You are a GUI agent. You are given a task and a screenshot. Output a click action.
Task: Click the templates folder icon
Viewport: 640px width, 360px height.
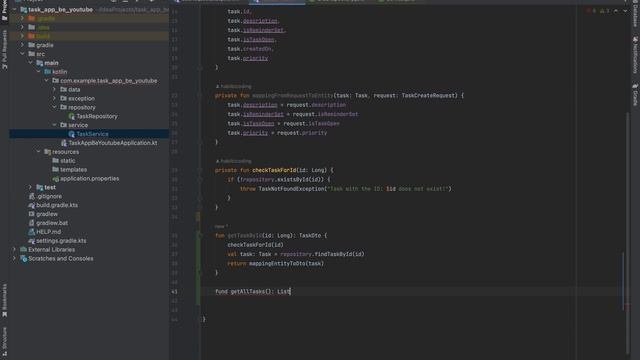56,170
